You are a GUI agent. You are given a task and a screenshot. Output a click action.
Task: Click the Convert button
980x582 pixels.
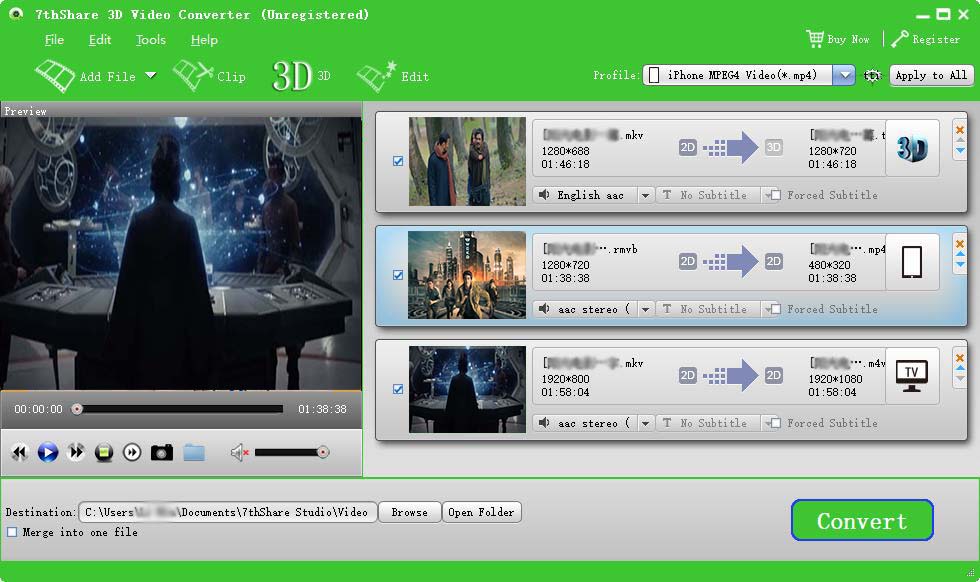coord(861,520)
